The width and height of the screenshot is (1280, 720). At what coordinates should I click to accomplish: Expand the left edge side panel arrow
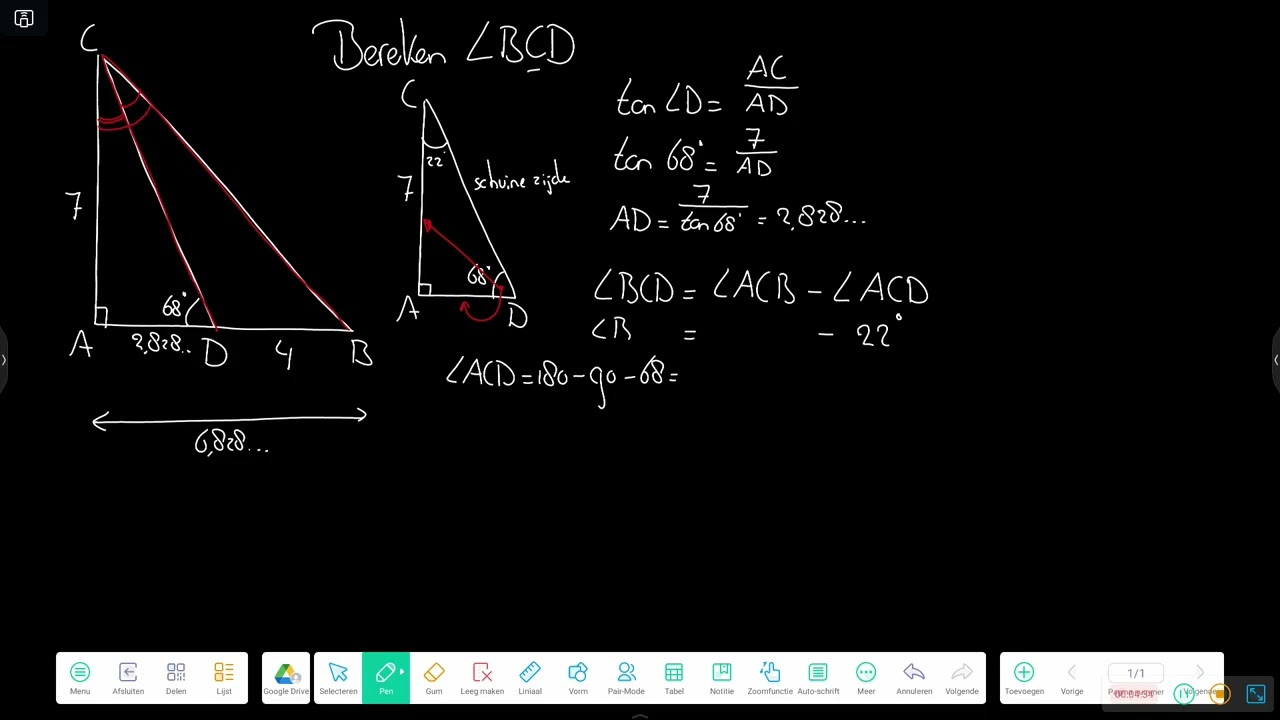(3, 360)
